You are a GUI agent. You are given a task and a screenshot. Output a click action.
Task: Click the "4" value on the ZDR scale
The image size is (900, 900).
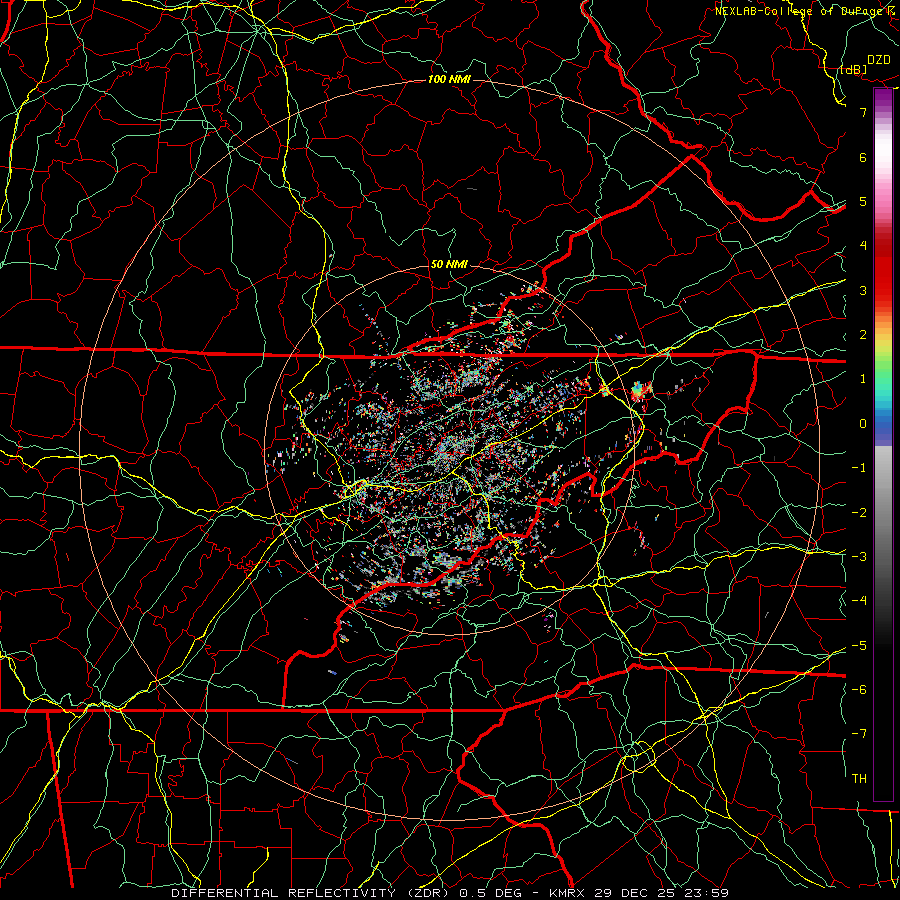point(863,246)
